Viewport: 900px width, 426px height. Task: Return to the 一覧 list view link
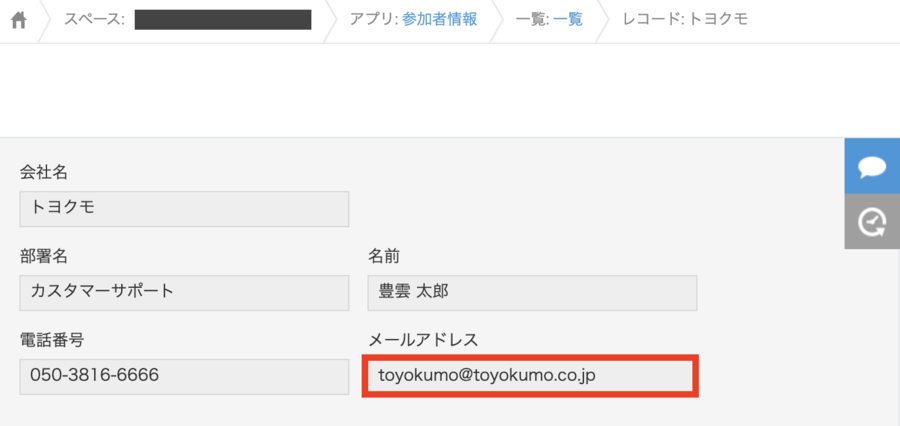(568, 20)
